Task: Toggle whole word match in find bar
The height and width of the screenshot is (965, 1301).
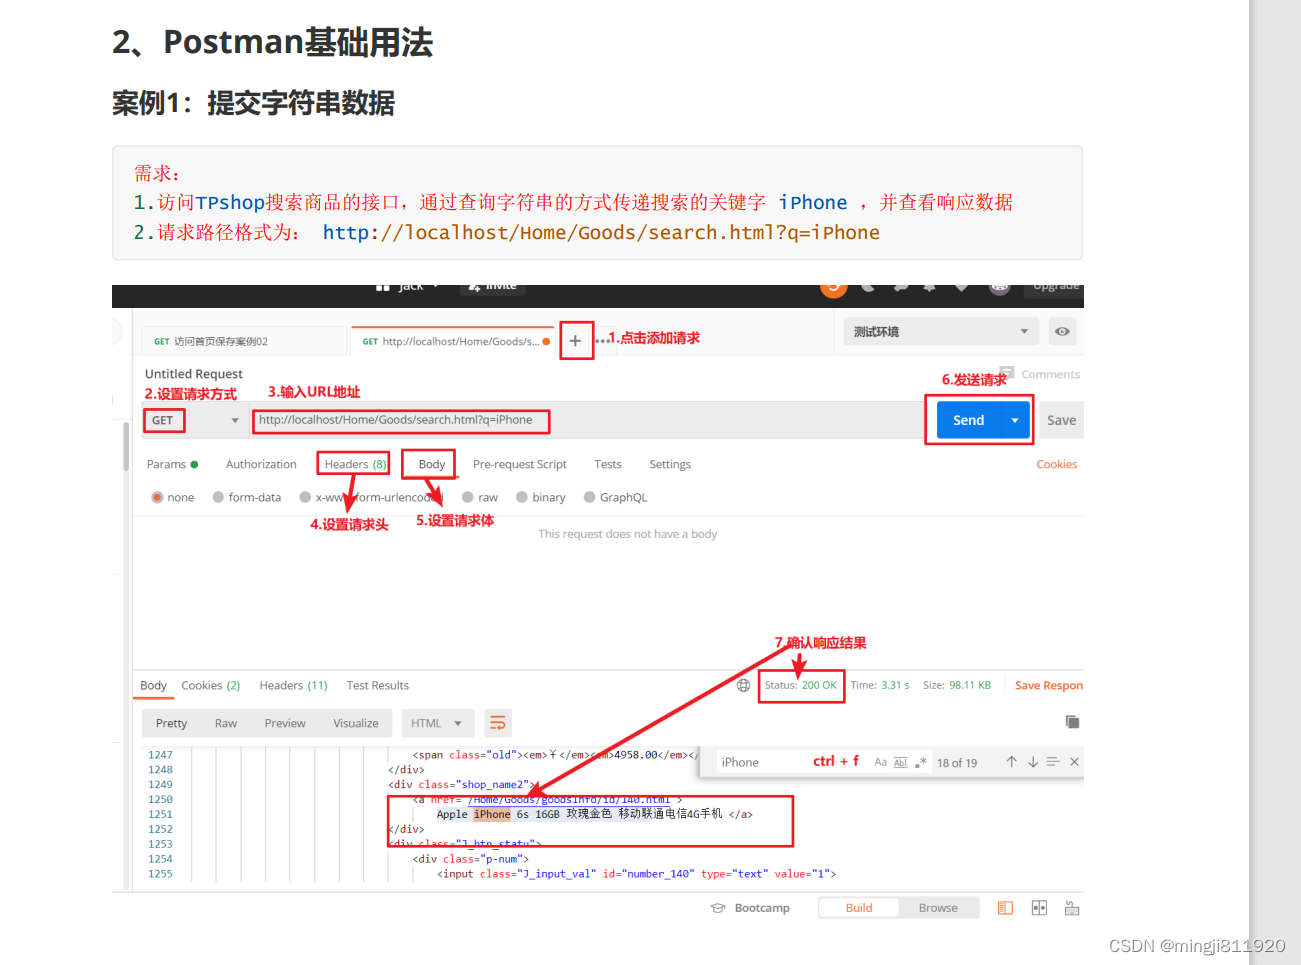Action: tap(900, 762)
